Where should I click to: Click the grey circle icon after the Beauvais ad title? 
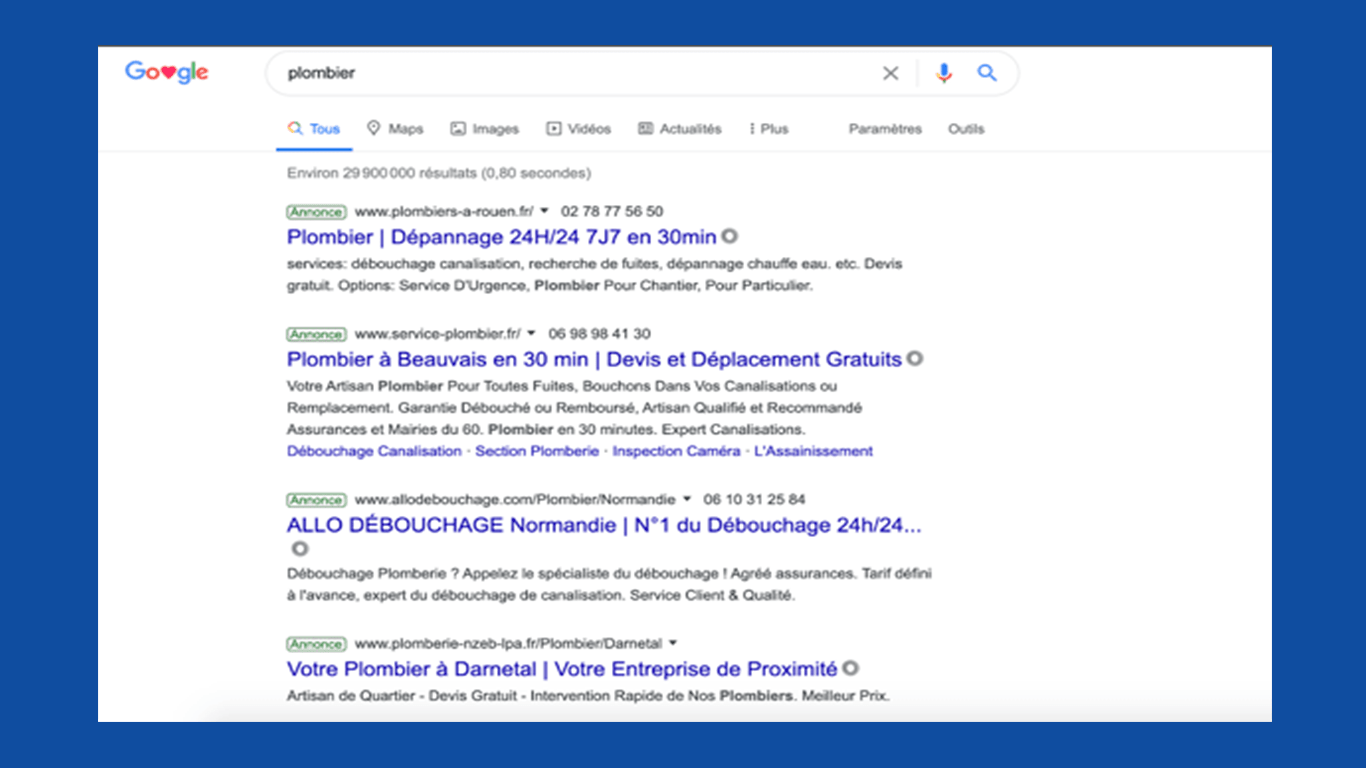(914, 359)
